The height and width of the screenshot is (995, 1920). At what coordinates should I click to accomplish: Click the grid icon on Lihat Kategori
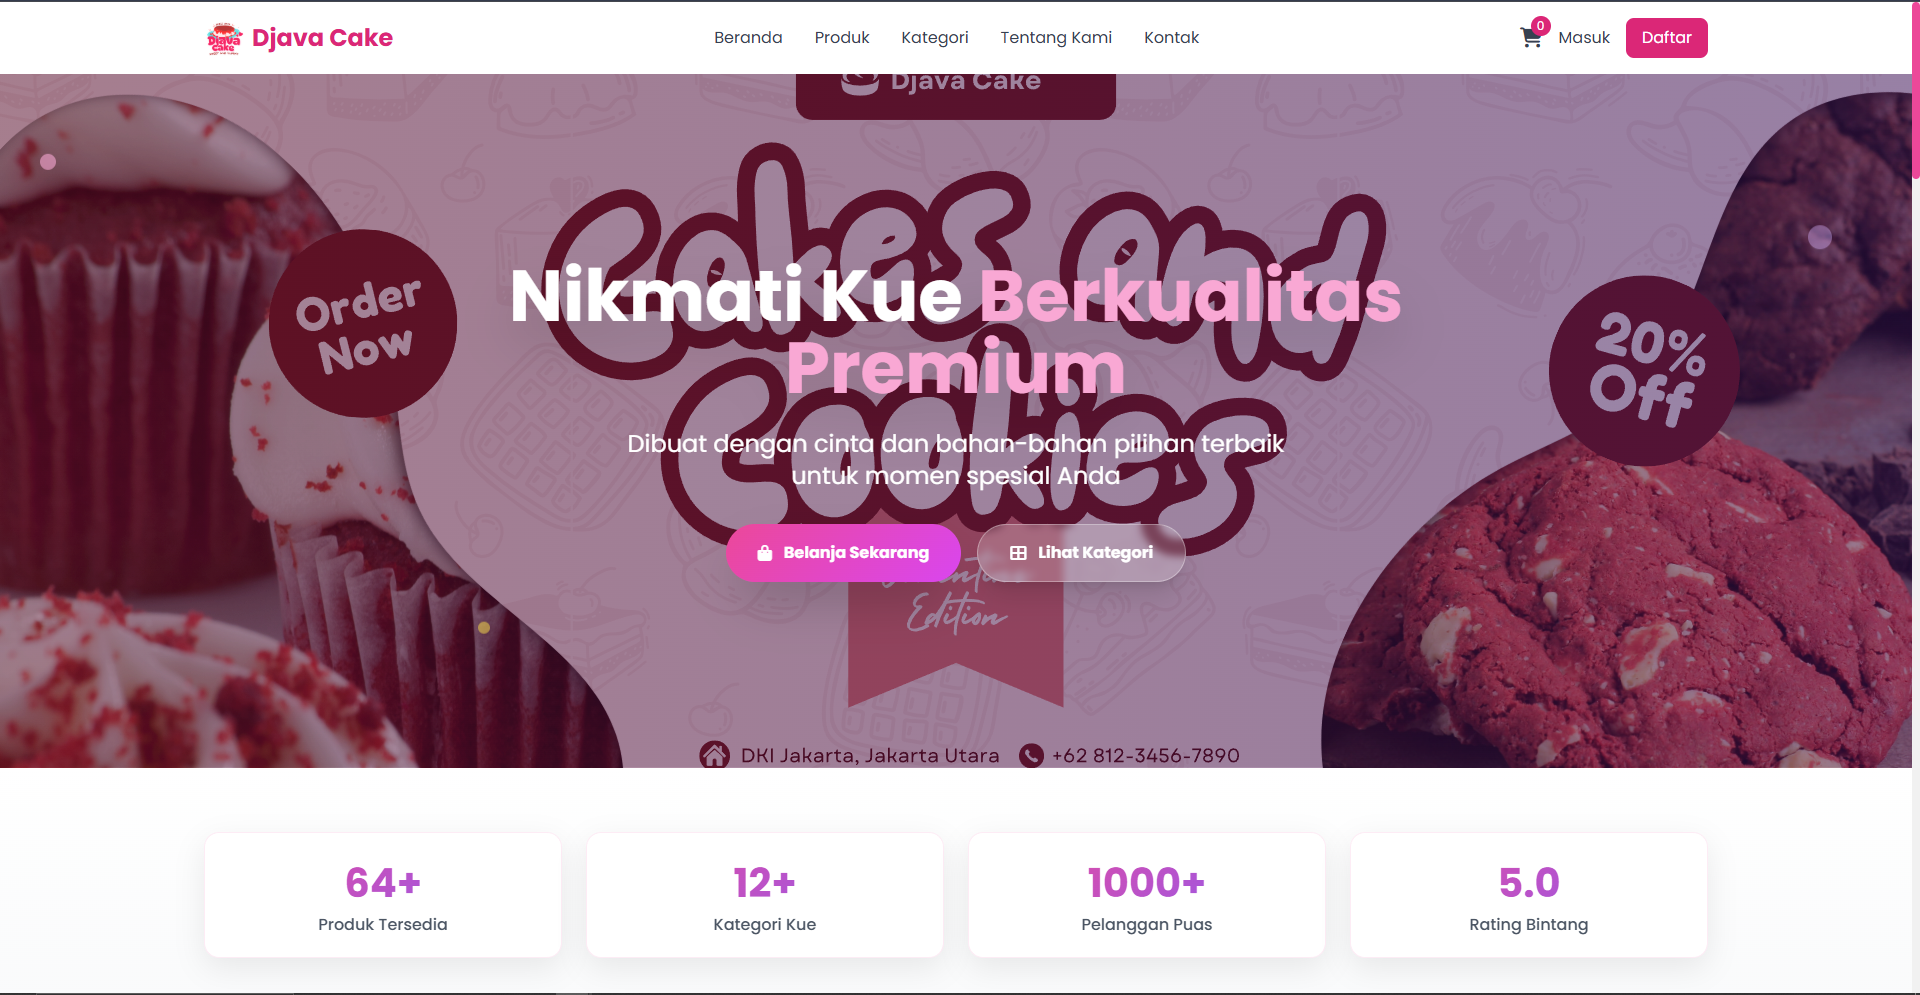tap(1018, 553)
